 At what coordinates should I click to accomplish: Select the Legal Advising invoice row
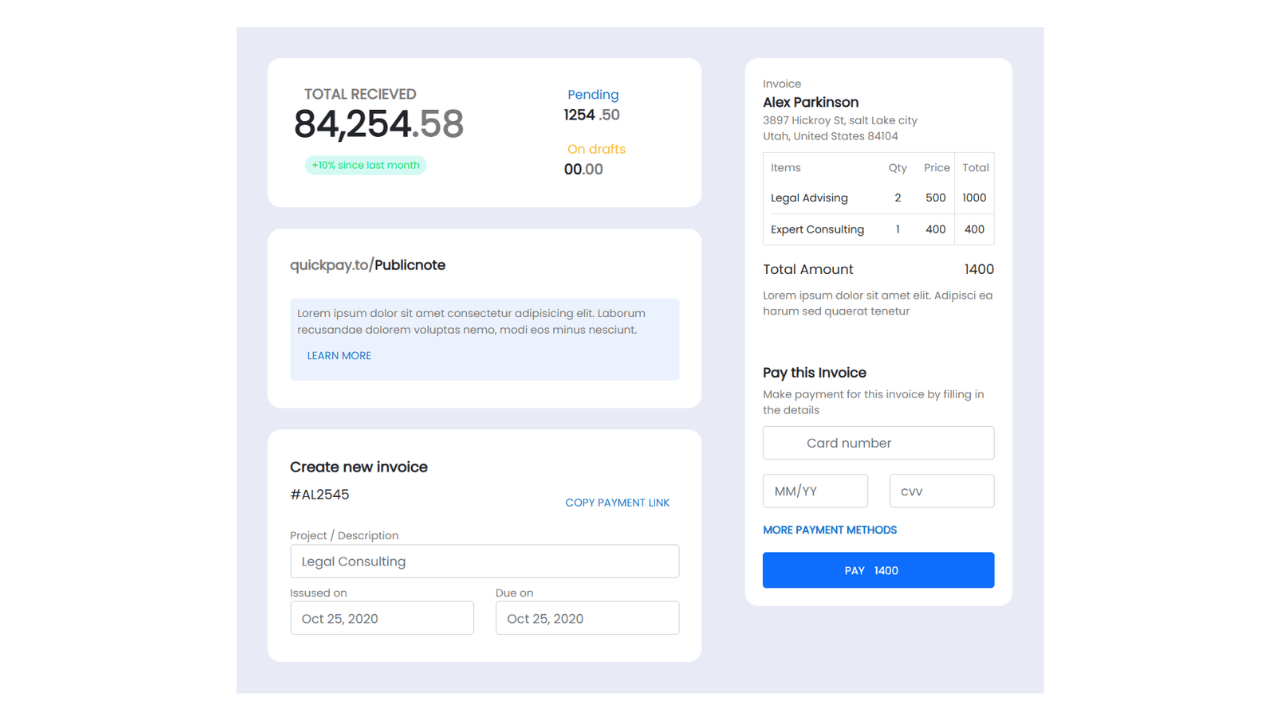tap(878, 197)
